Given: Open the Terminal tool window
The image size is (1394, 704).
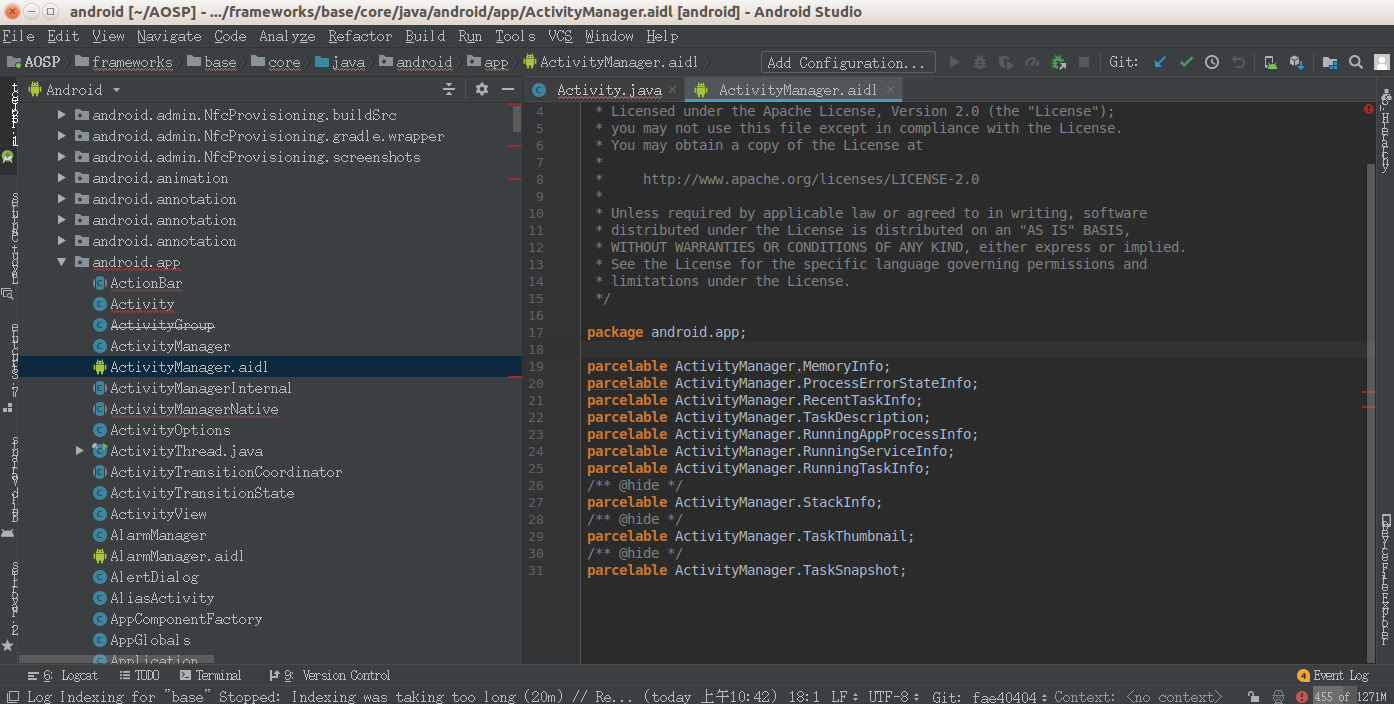Looking at the screenshot, I should pos(210,675).
